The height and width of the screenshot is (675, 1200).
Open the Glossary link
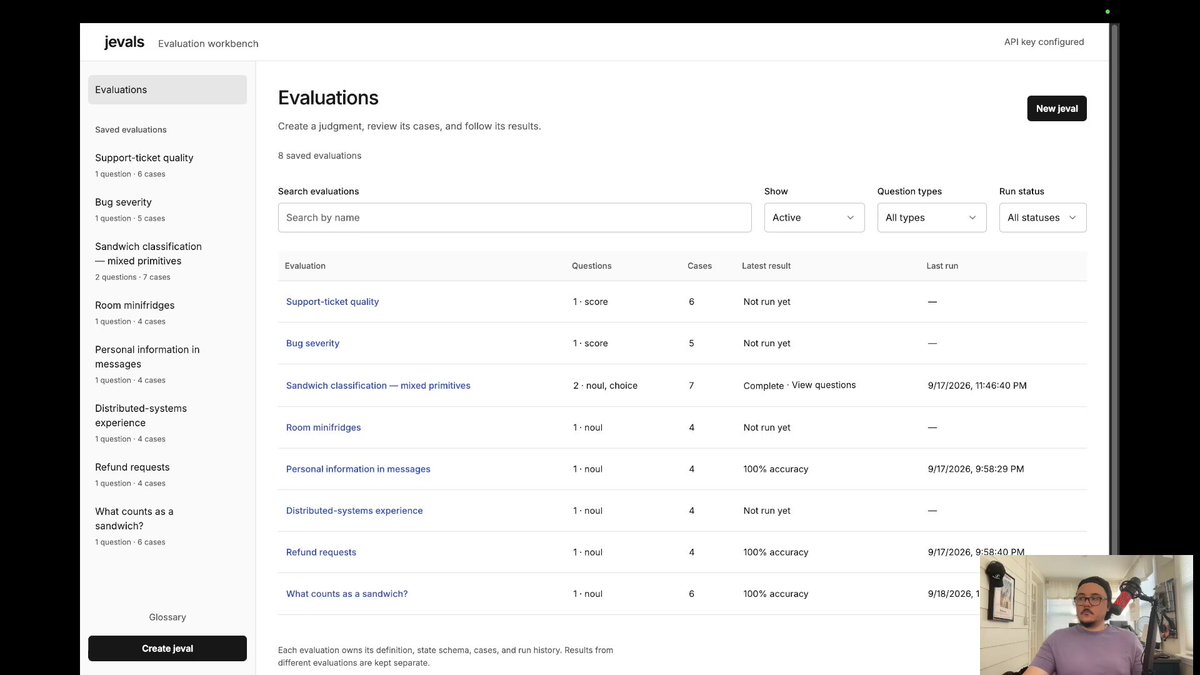[167, 617]
